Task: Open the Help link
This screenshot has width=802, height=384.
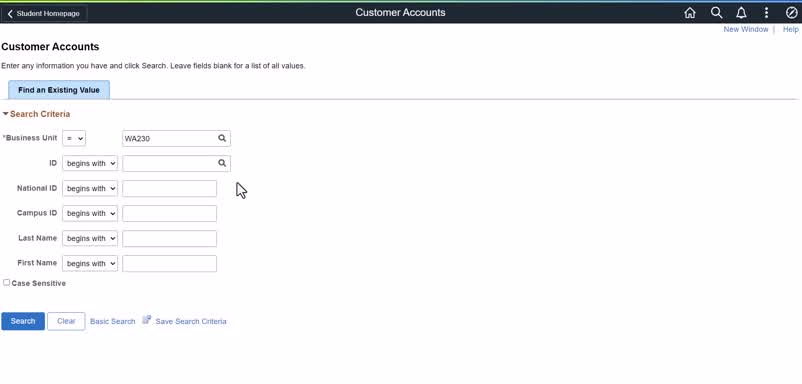Action: coord(790,30)
